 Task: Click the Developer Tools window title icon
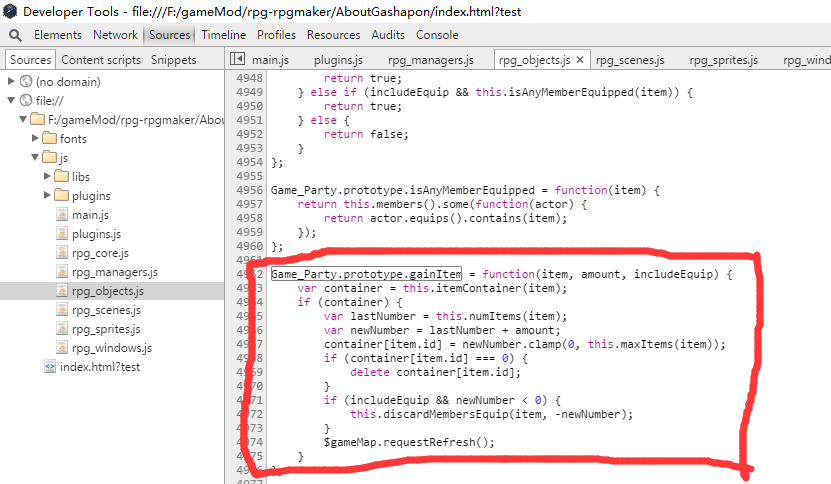tap(10, 11)
